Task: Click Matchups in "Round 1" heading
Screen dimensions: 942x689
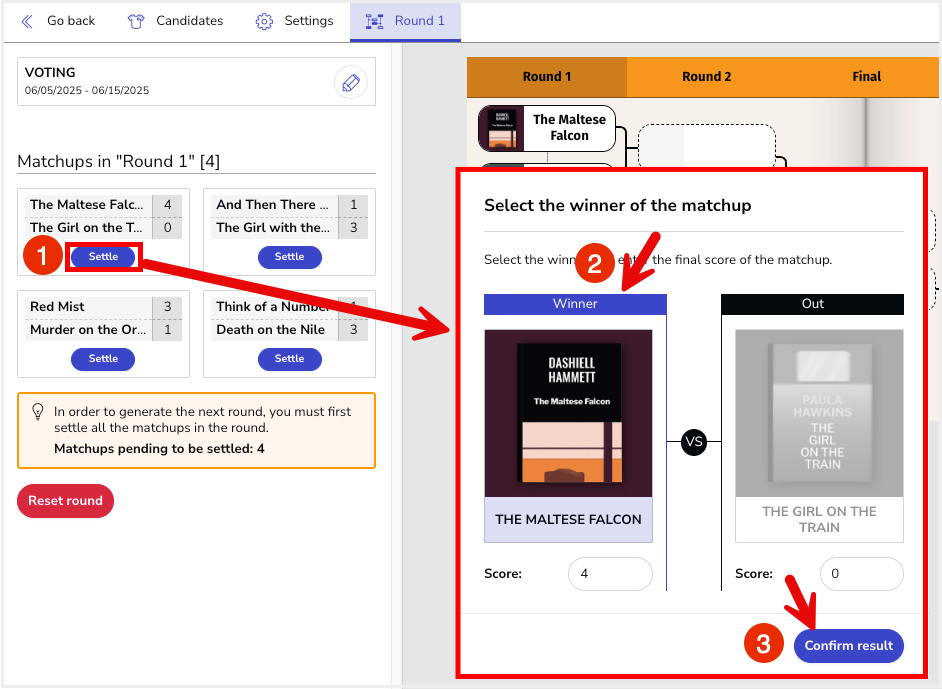Action: [x=118, y=162]
